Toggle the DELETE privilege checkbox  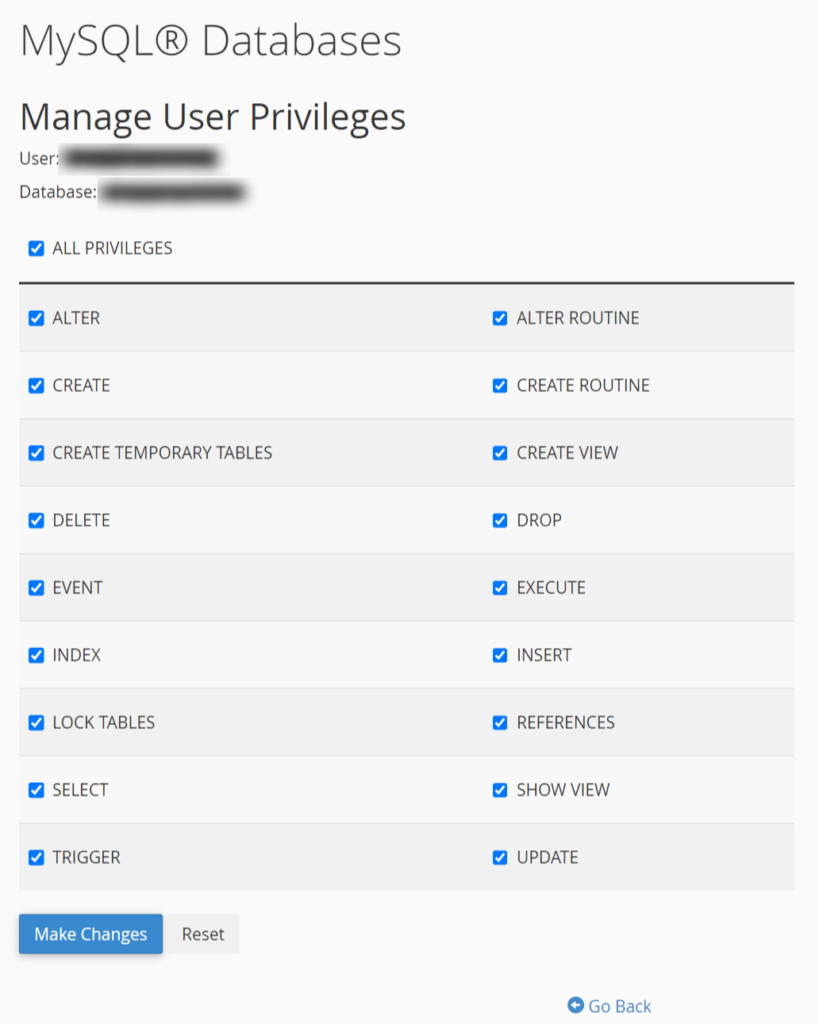[x=37, y=521]
